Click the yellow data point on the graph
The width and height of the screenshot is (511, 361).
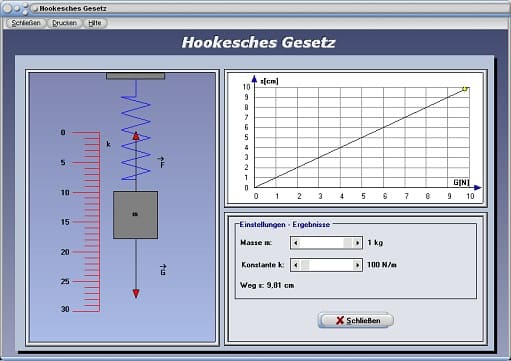pyautogui.click(x=465, y=89)
